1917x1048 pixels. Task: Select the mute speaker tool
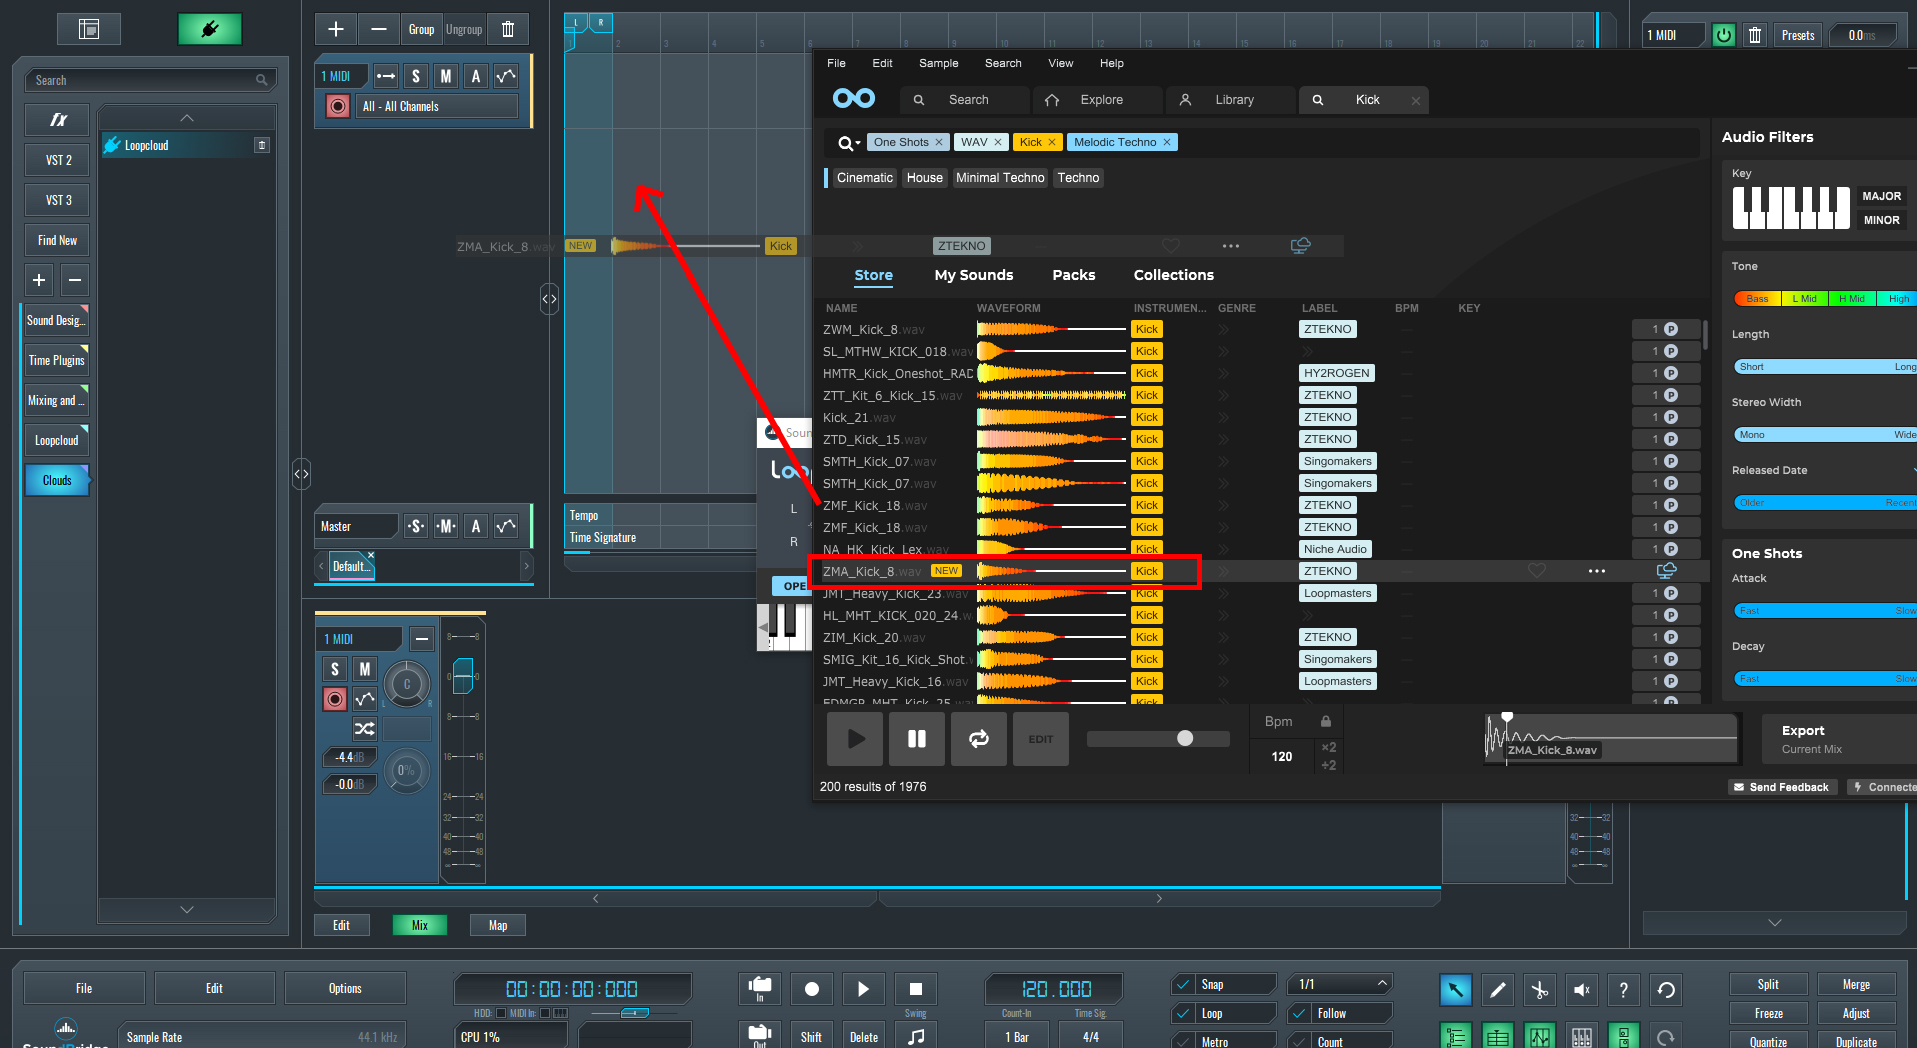point(1582,990)
